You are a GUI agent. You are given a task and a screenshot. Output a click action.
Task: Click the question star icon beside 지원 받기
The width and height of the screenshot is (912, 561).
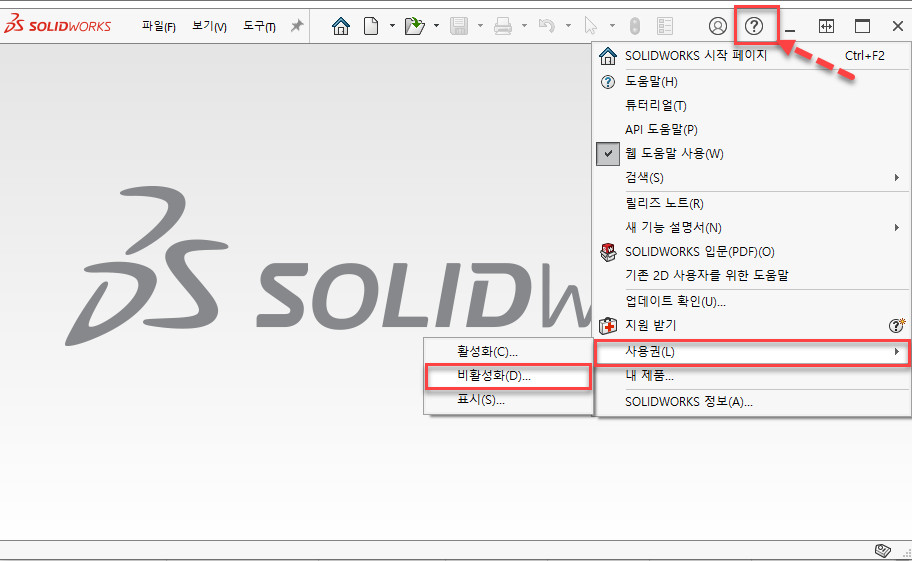point(897,326)
